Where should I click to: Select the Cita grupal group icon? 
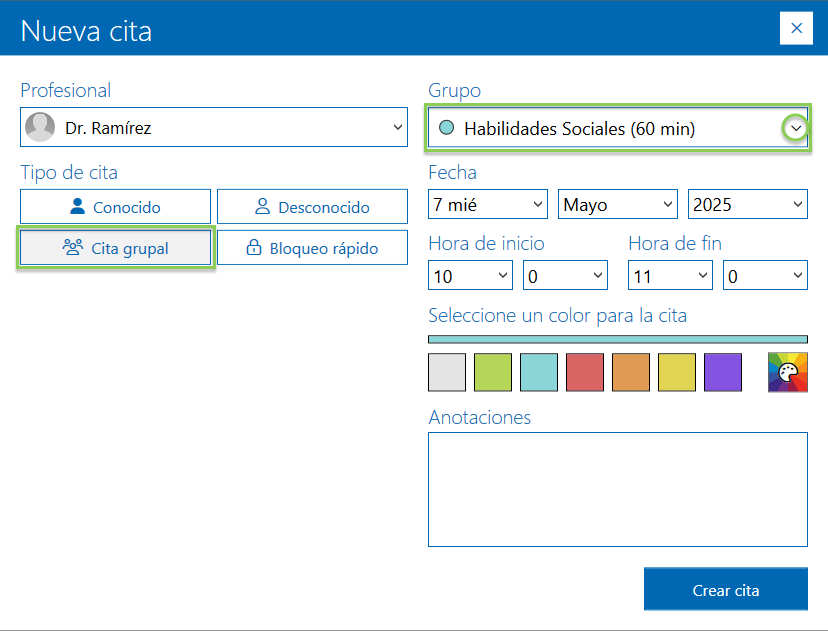tap(73, 247)
